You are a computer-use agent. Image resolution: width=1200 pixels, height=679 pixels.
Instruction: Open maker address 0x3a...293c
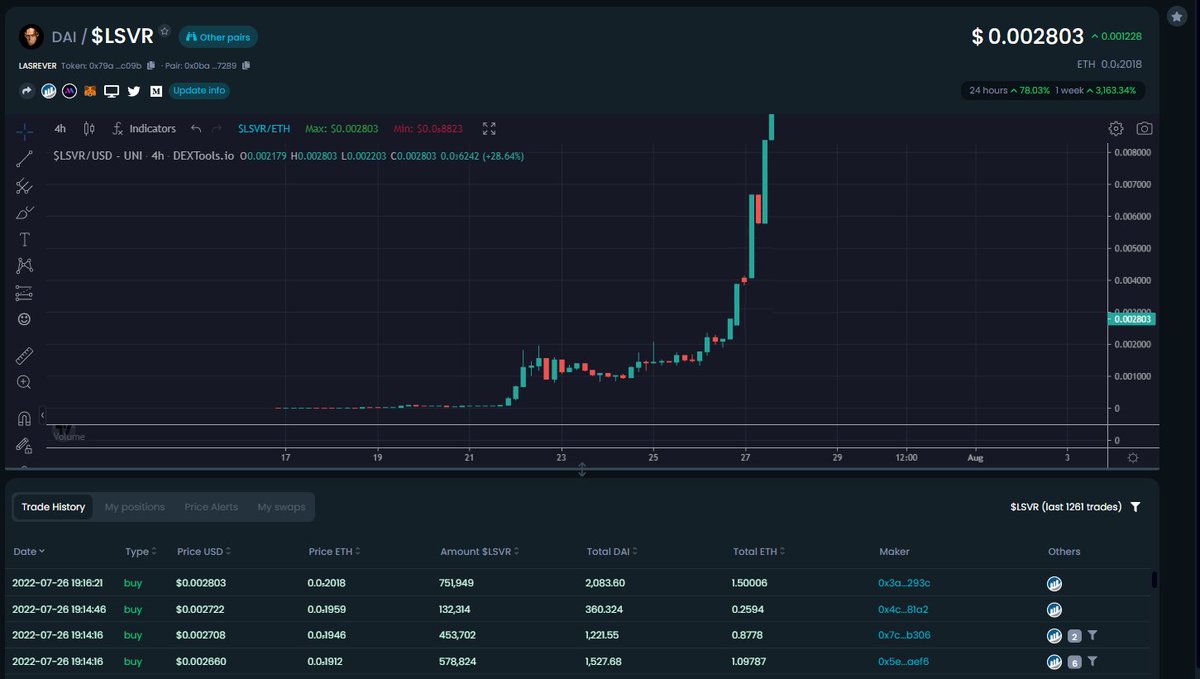coord(904,583)
